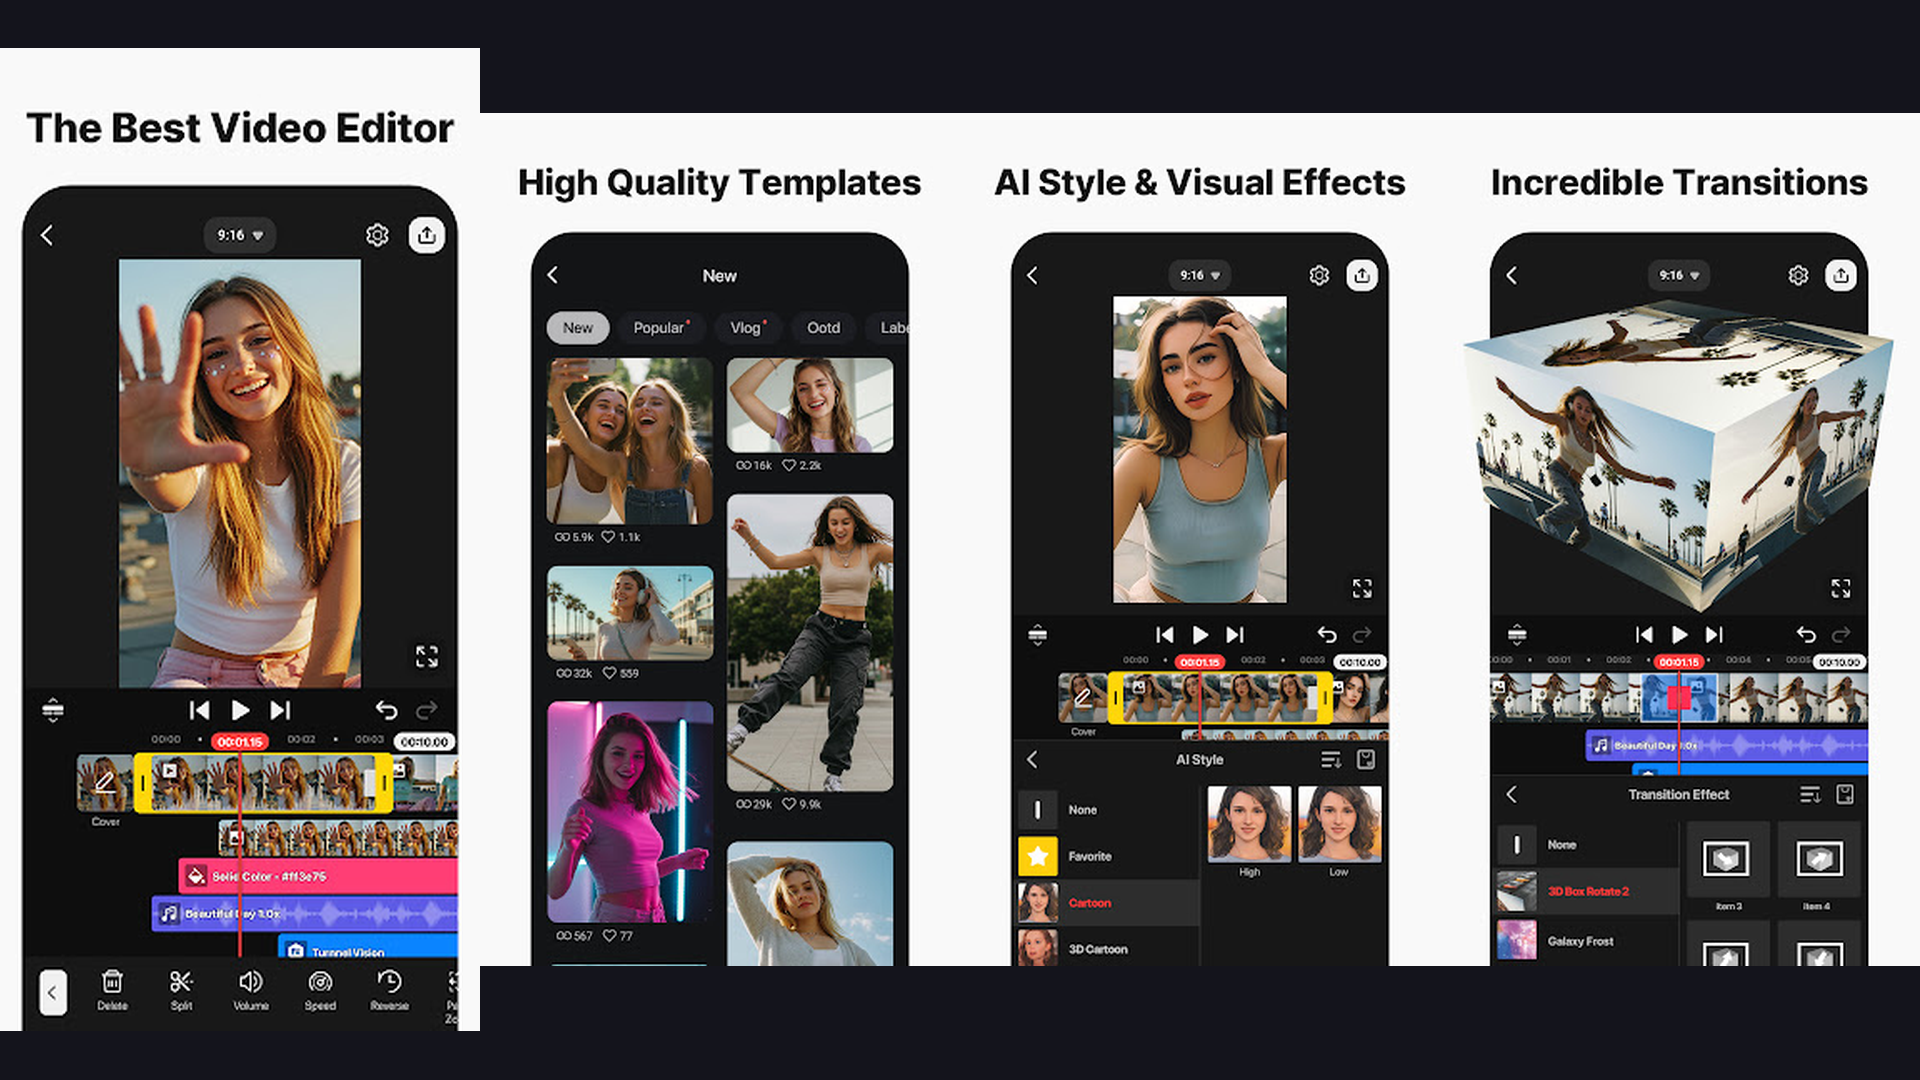Tap the fullscreen preview icon
Screen dimensions: 1920x1080
(428, 656)
